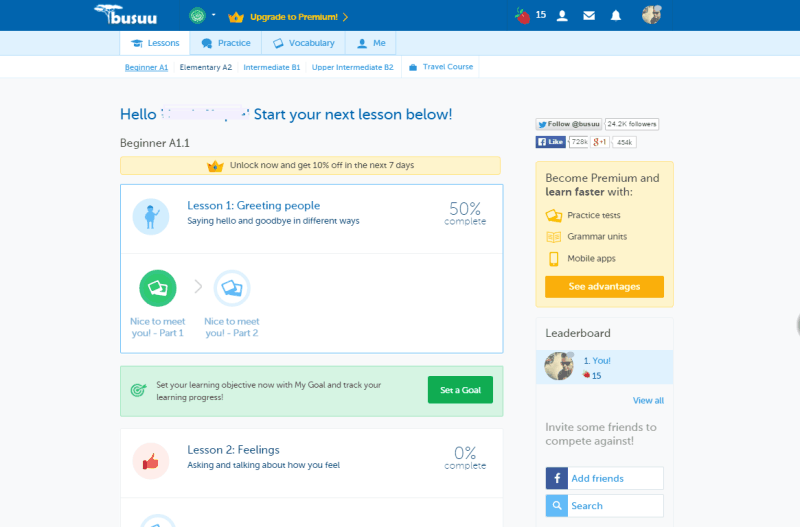The height and width of the screenshot is (527, 800).
Task: Click the busuu logo
Action: (126, 14)
